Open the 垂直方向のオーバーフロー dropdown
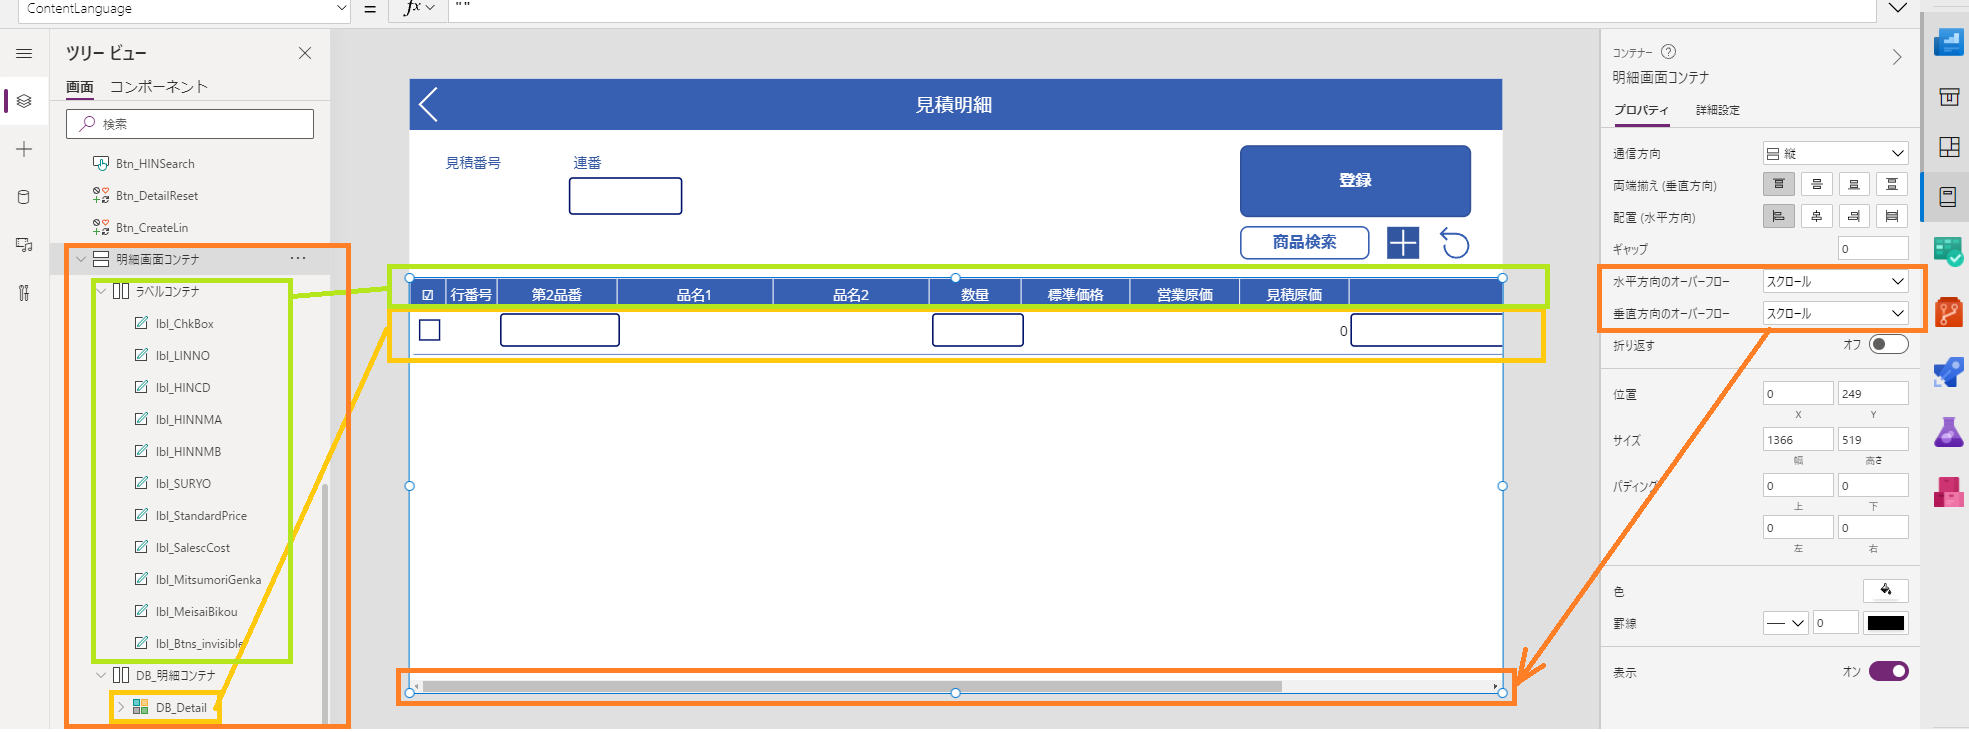Screen dimensions: 1969x732 [1835, 313]
